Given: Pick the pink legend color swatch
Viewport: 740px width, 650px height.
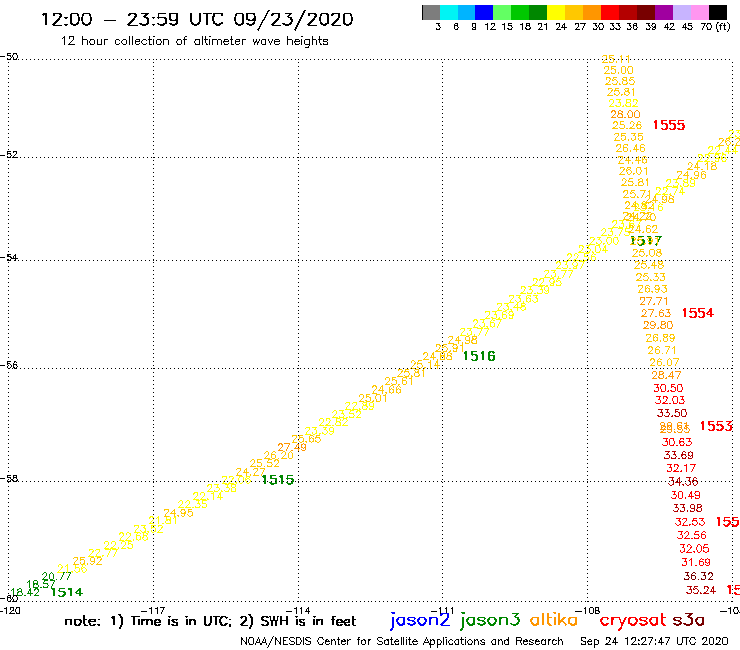Looking at the screenshot, I should pos(699,12).
